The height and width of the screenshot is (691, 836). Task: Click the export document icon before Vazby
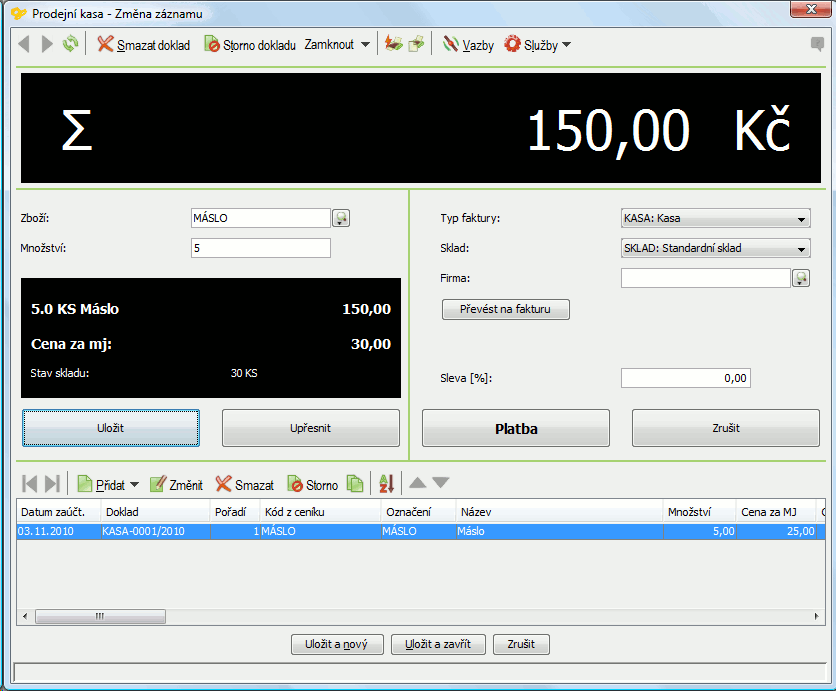pos(416,44)
